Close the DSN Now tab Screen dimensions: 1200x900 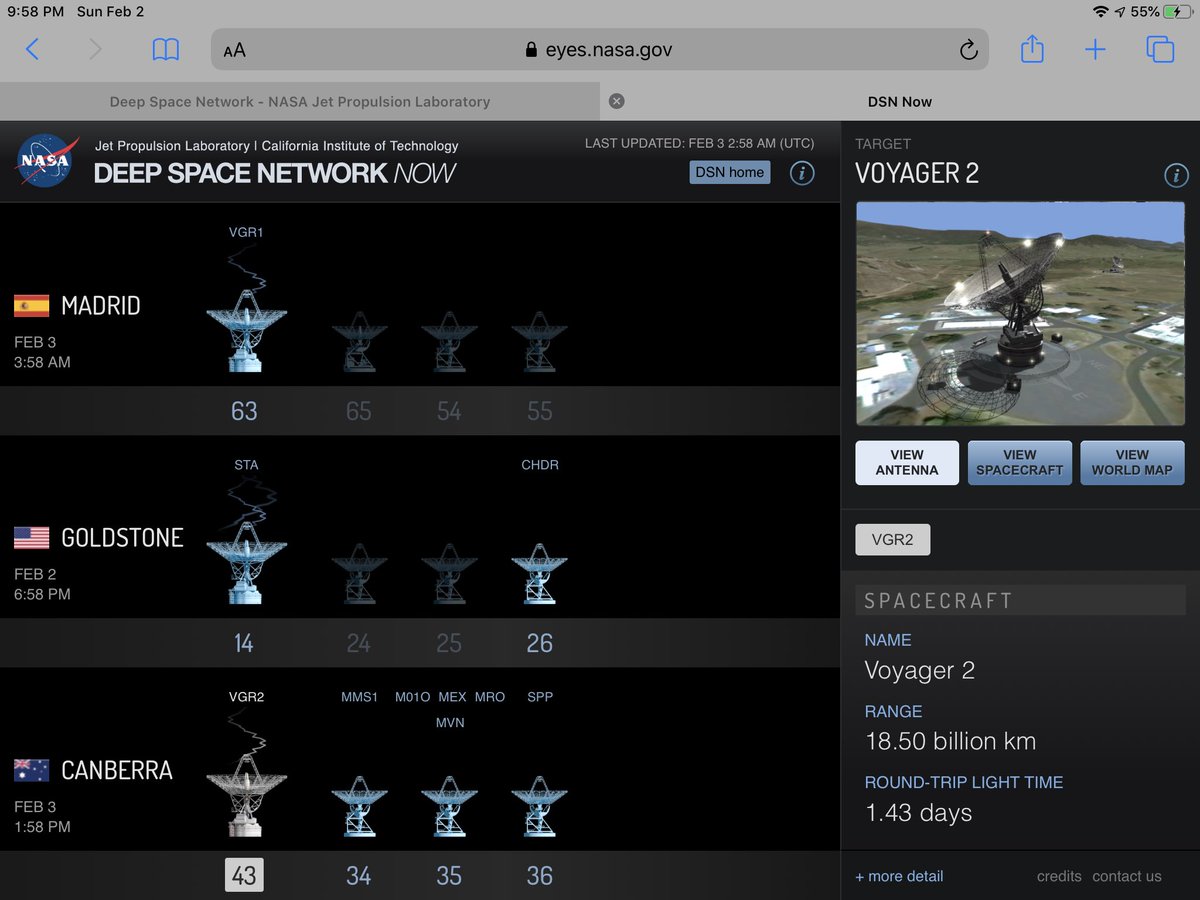coord(617,101)
